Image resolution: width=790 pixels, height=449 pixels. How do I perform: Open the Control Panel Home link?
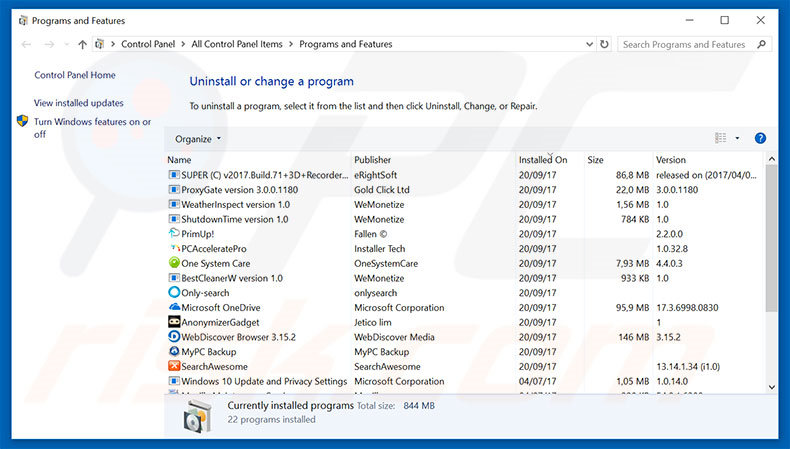point(75,75)
